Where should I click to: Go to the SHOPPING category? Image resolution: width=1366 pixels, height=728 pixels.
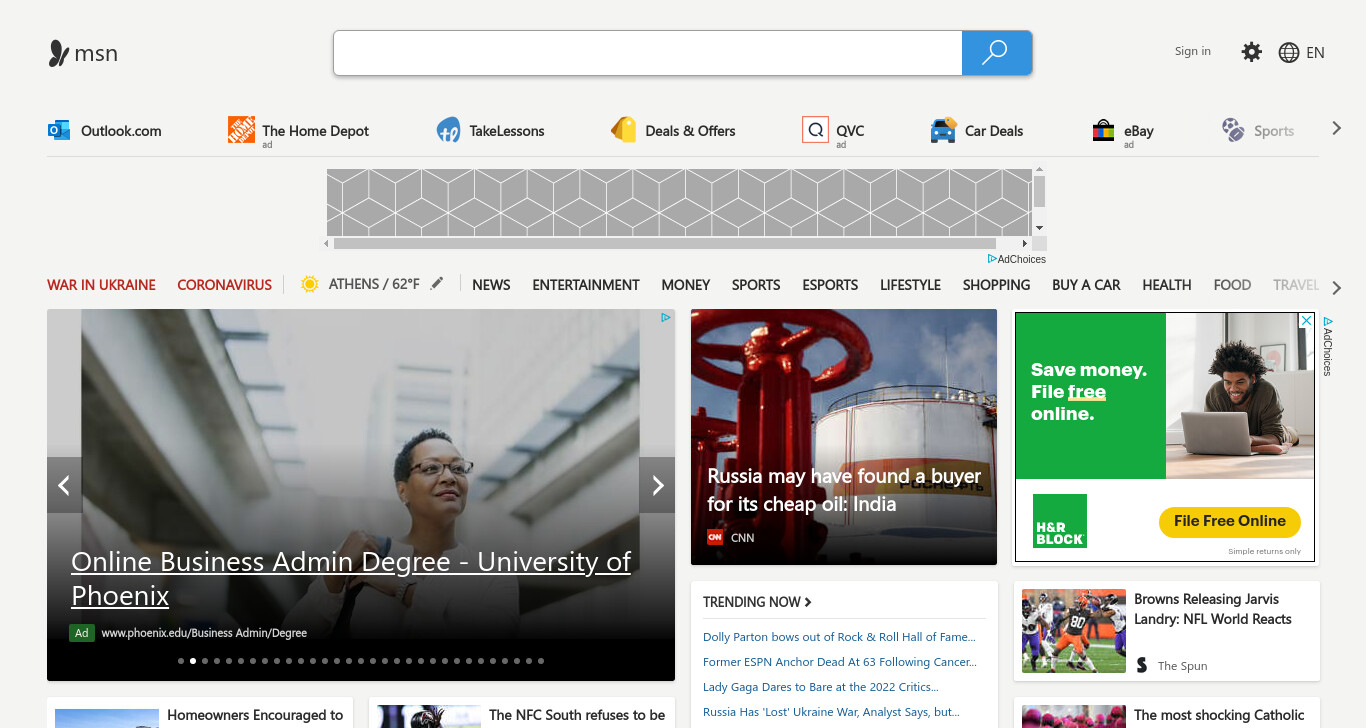(x=996, y=285)
